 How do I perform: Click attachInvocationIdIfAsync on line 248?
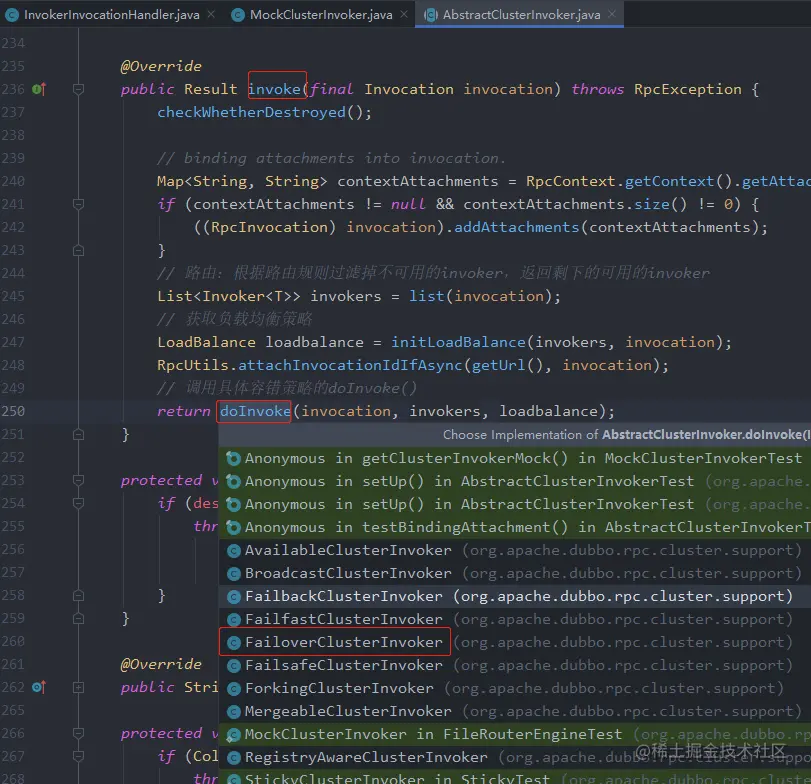tap(350, 366)
